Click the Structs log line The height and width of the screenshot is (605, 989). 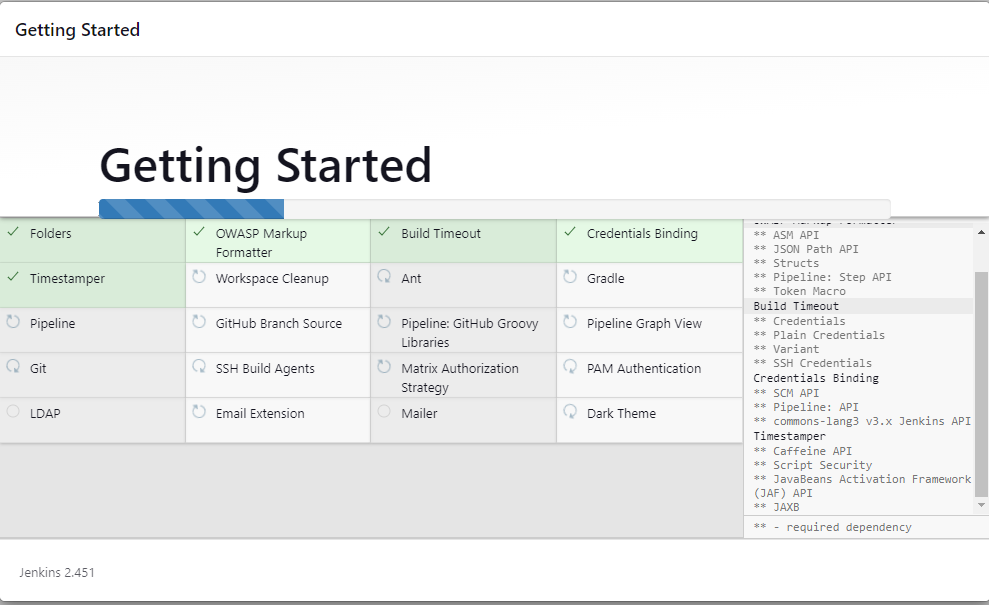[x=786, y=263]
